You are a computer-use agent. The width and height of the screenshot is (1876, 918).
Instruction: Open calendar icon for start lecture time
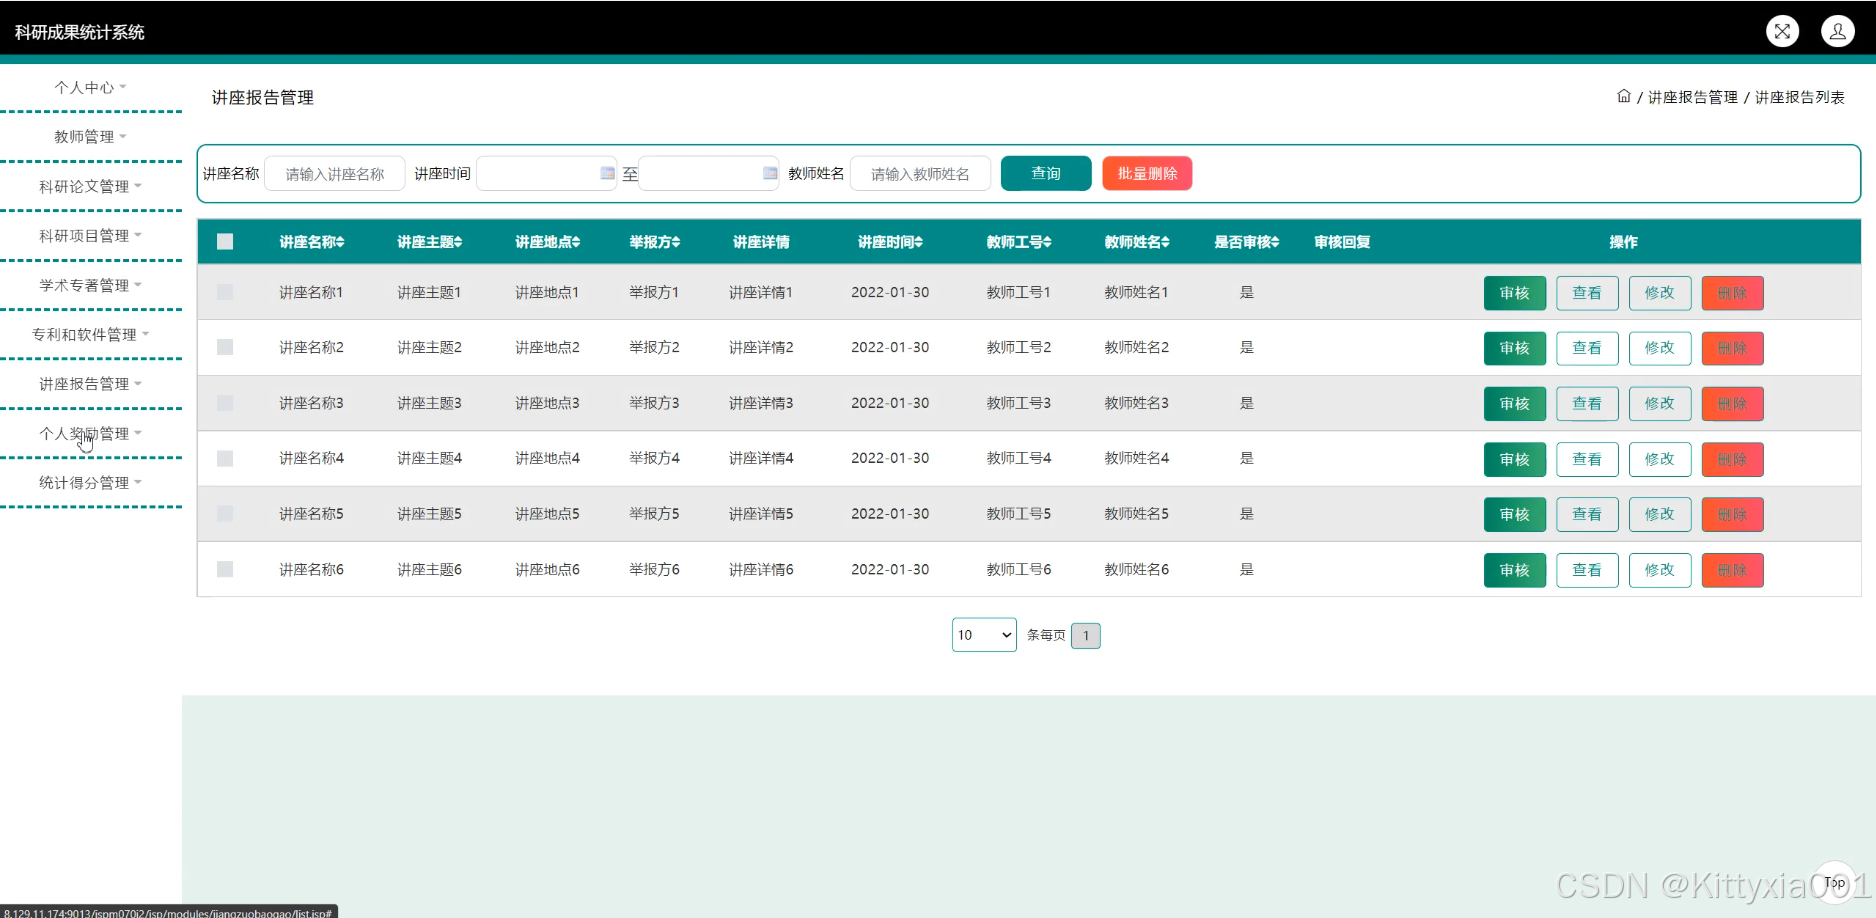[607, 173]
